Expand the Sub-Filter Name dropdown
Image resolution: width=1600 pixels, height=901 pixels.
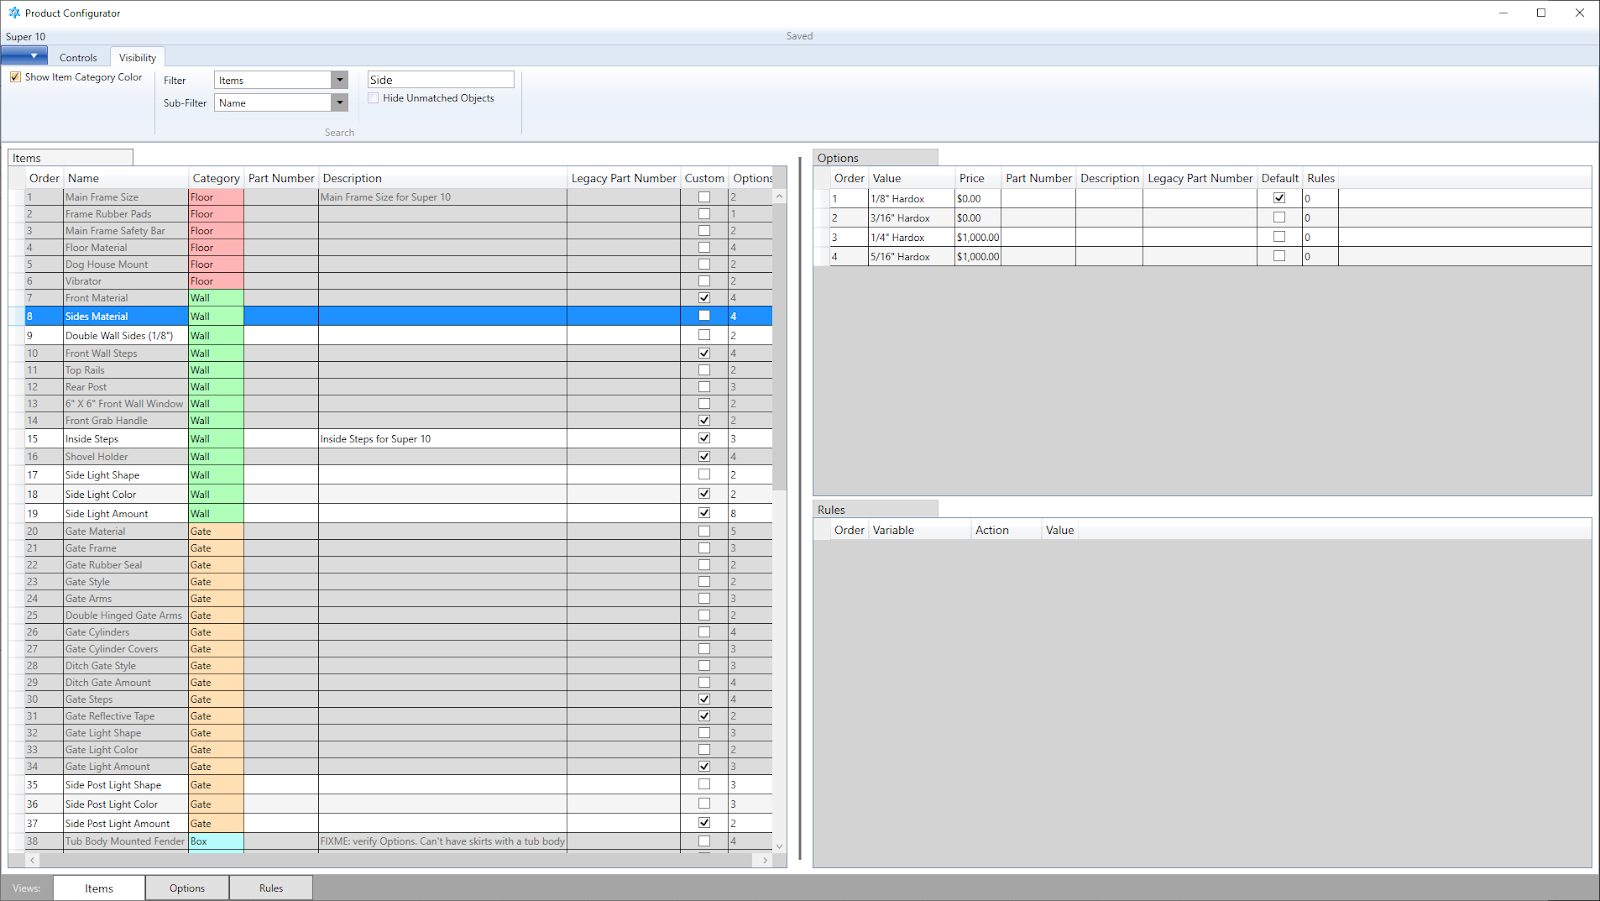[340, 103]
